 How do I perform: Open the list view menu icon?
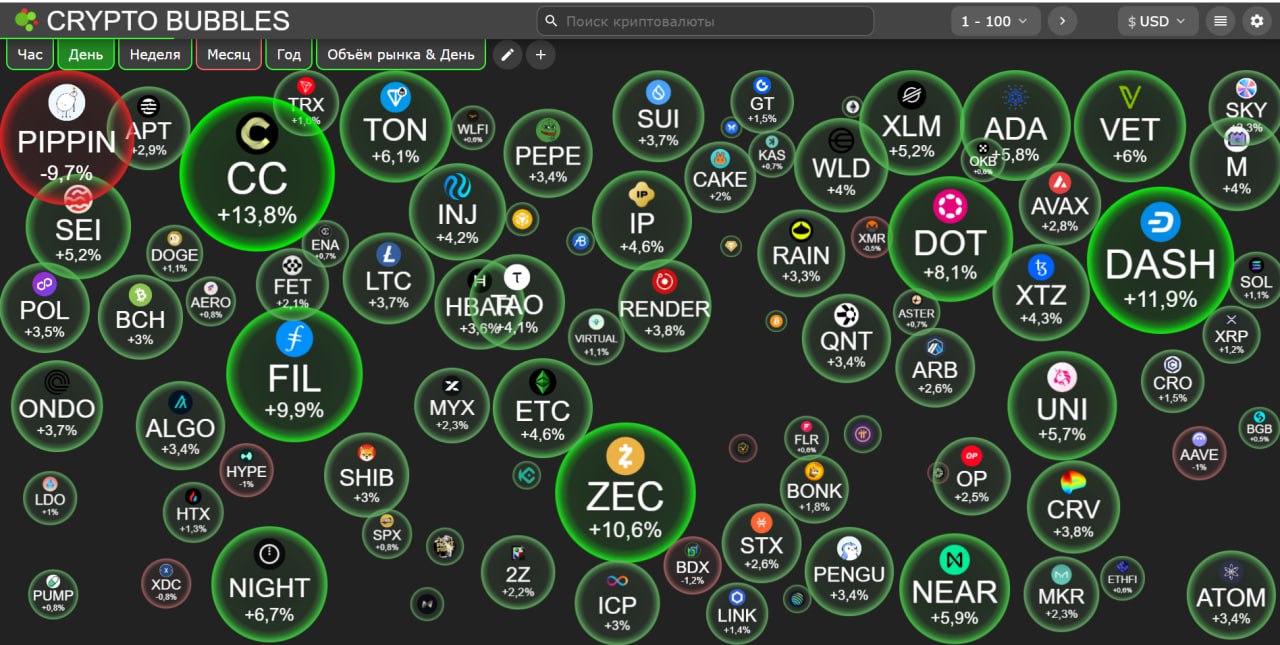coord(1220,21)
